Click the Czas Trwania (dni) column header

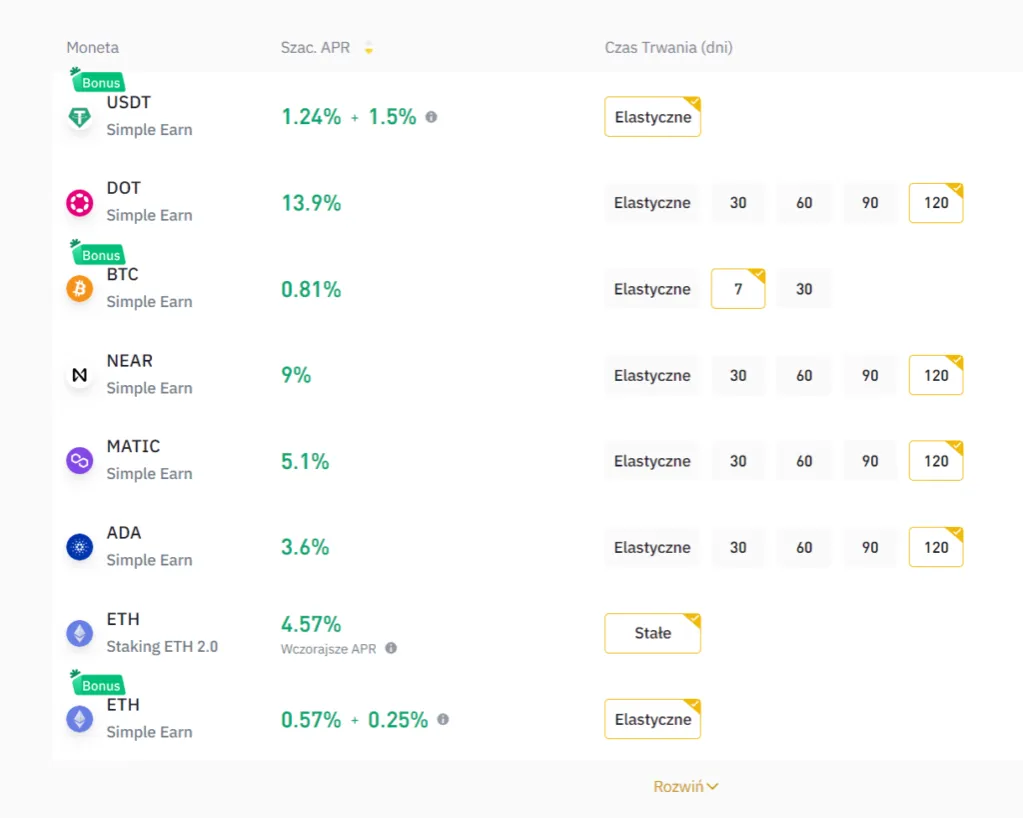[x=669, y=48]
